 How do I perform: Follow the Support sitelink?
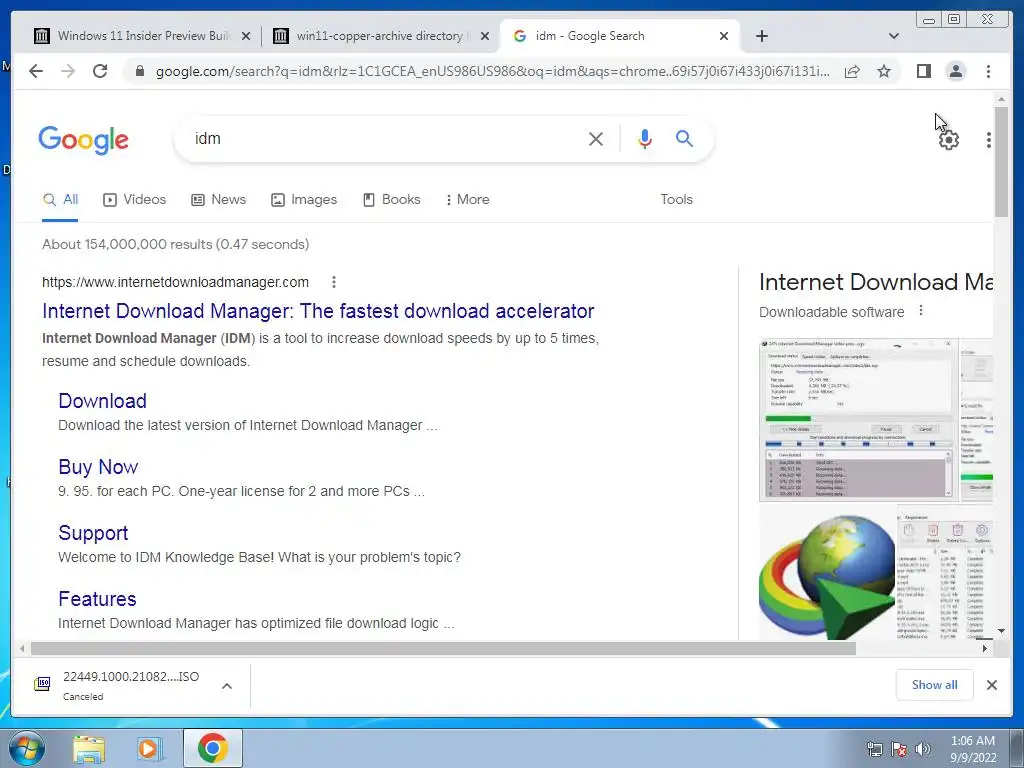(93, 533)
